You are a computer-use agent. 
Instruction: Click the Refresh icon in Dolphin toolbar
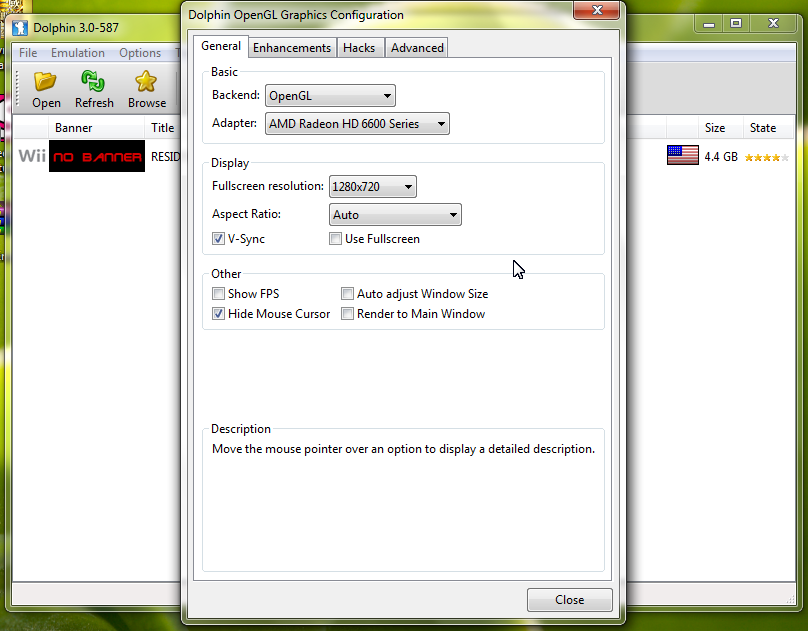tap(93, 81)
